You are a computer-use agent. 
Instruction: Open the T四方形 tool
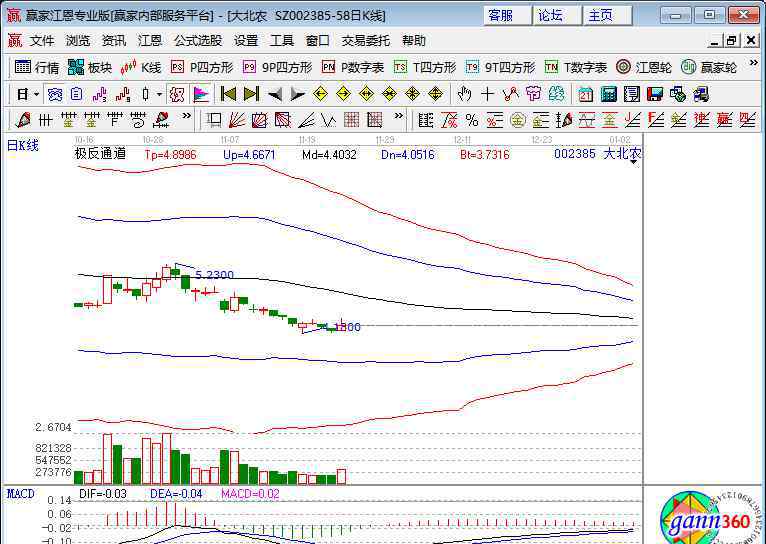425,67
